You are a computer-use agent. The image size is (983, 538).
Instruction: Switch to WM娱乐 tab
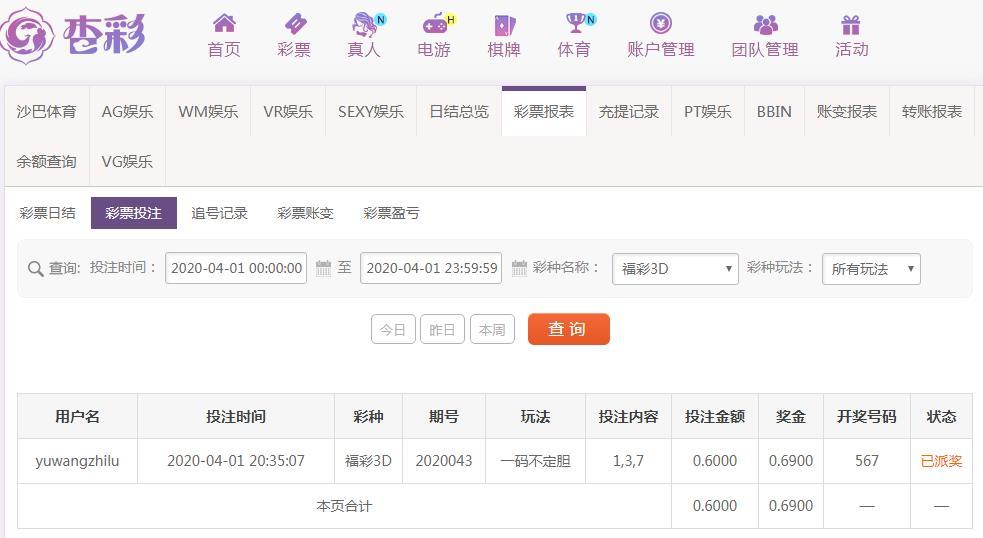tap(208, 112)
